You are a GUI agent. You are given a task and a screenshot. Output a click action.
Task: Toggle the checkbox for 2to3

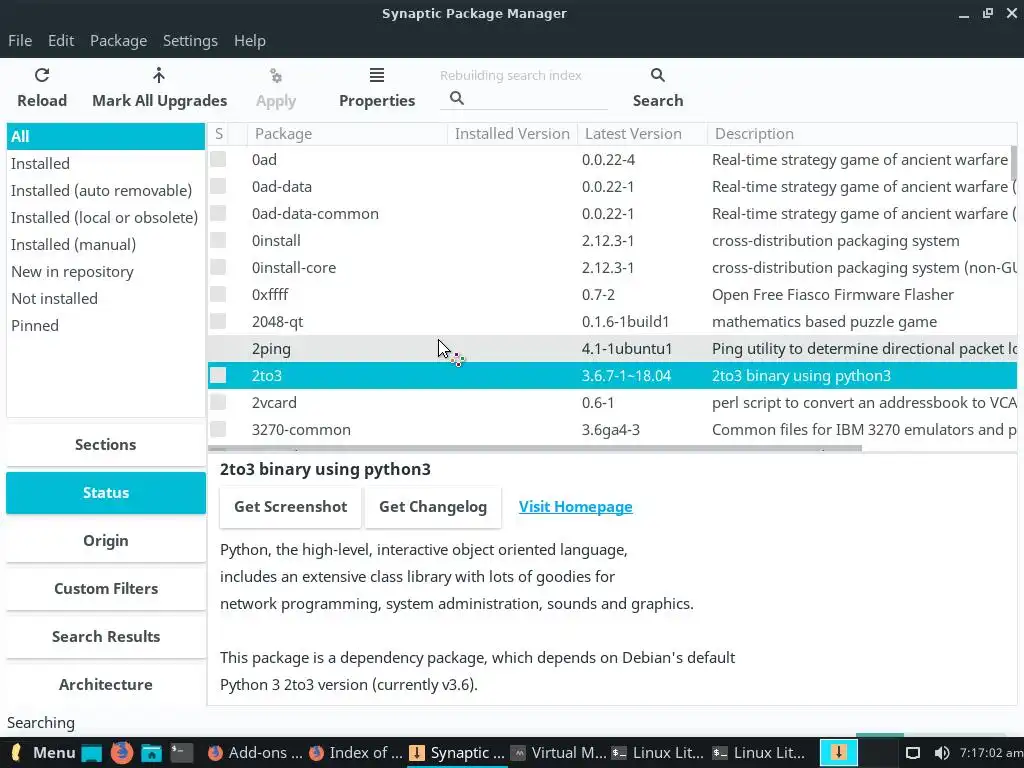[x=218, y=376]
